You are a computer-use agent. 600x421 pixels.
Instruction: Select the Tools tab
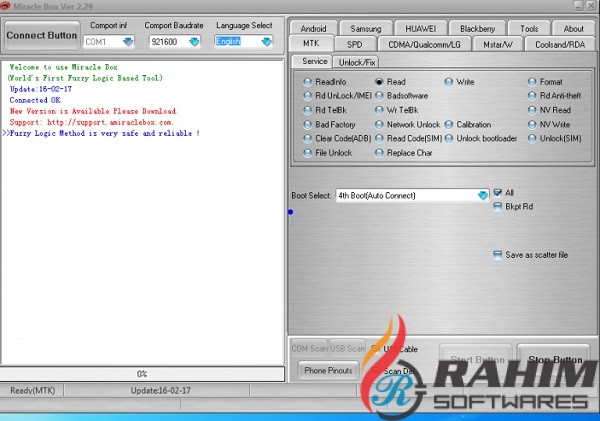529,29
